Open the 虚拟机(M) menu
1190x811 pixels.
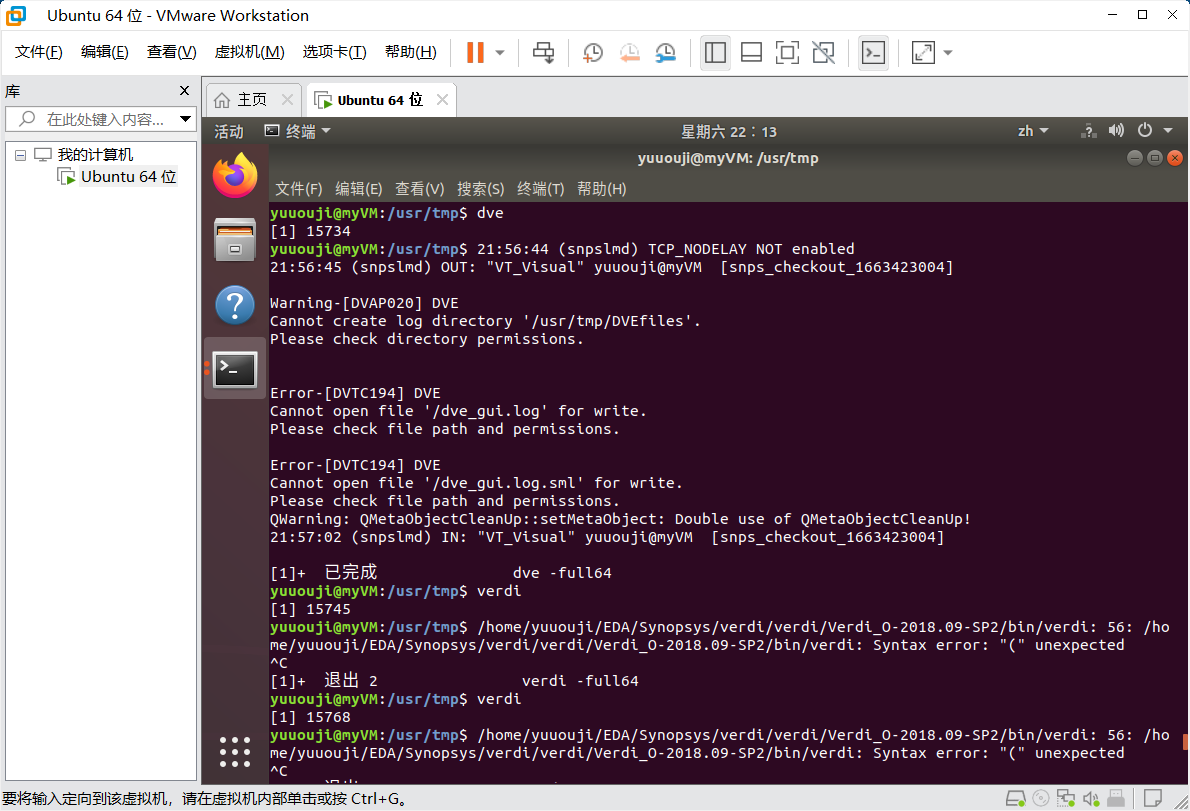pos(249,51)
